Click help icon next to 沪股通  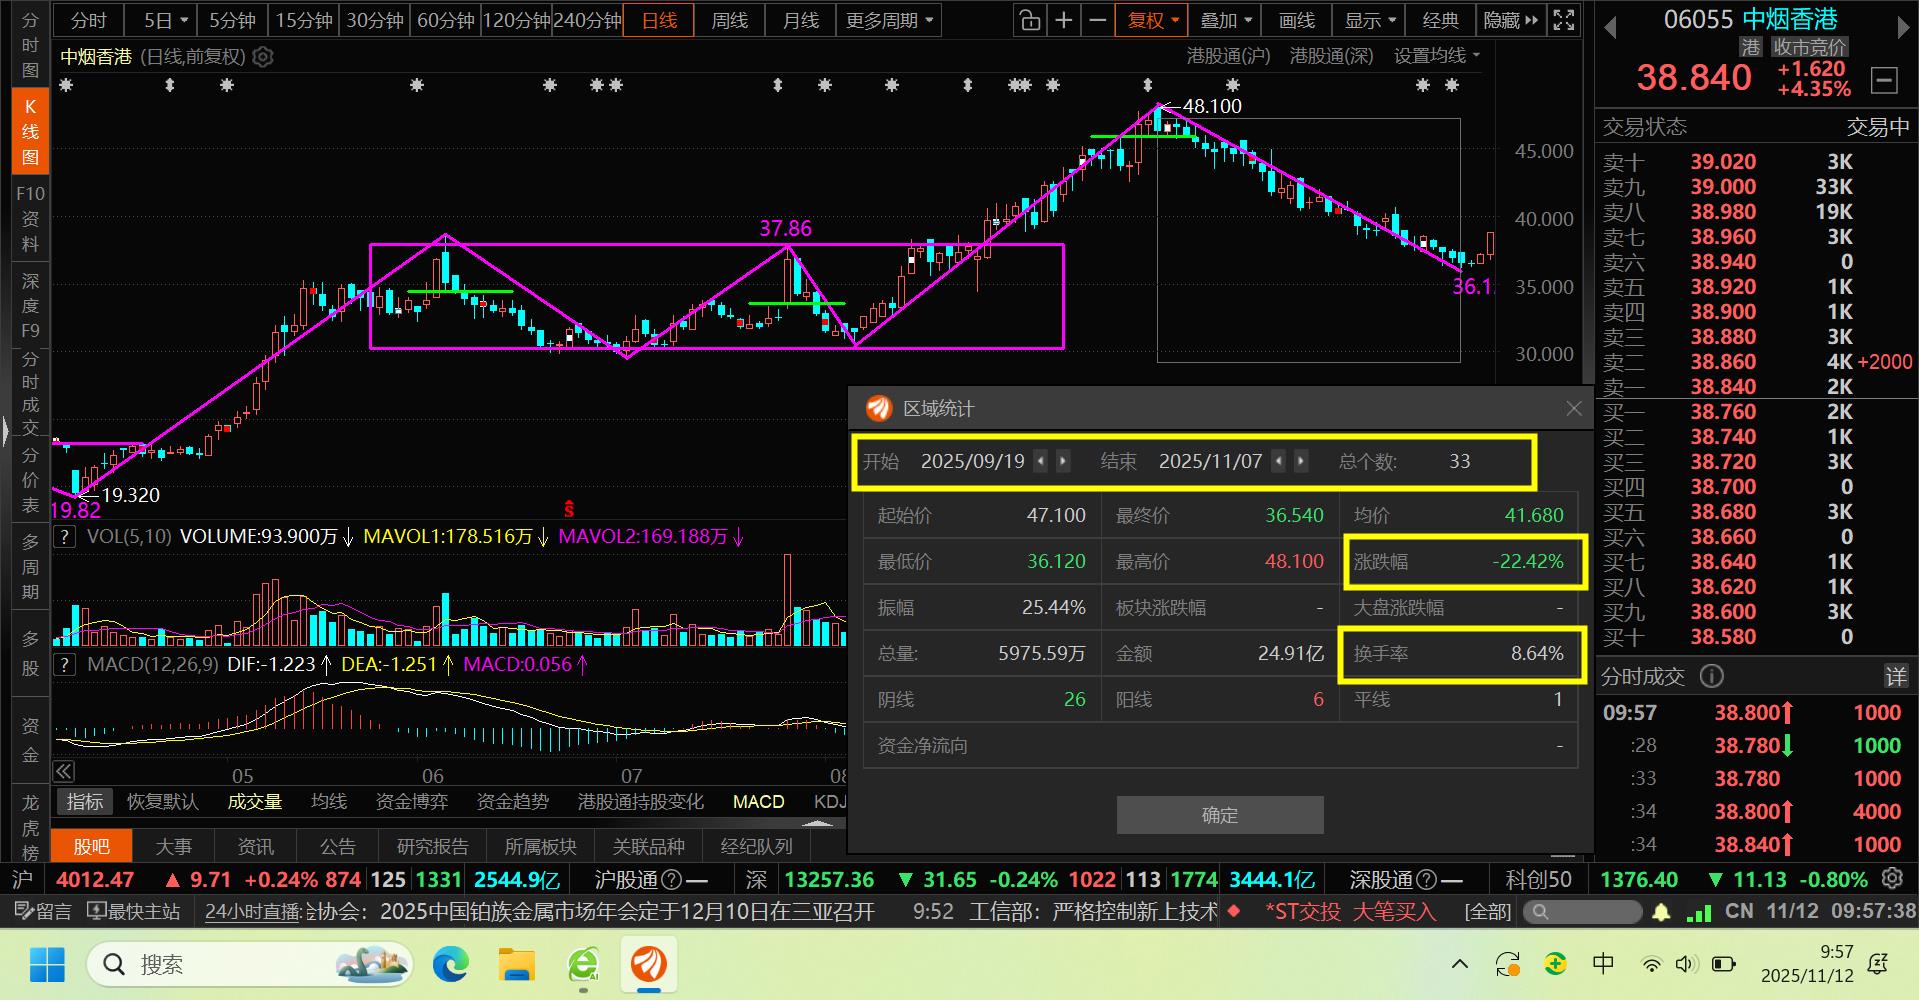point(672,880)
